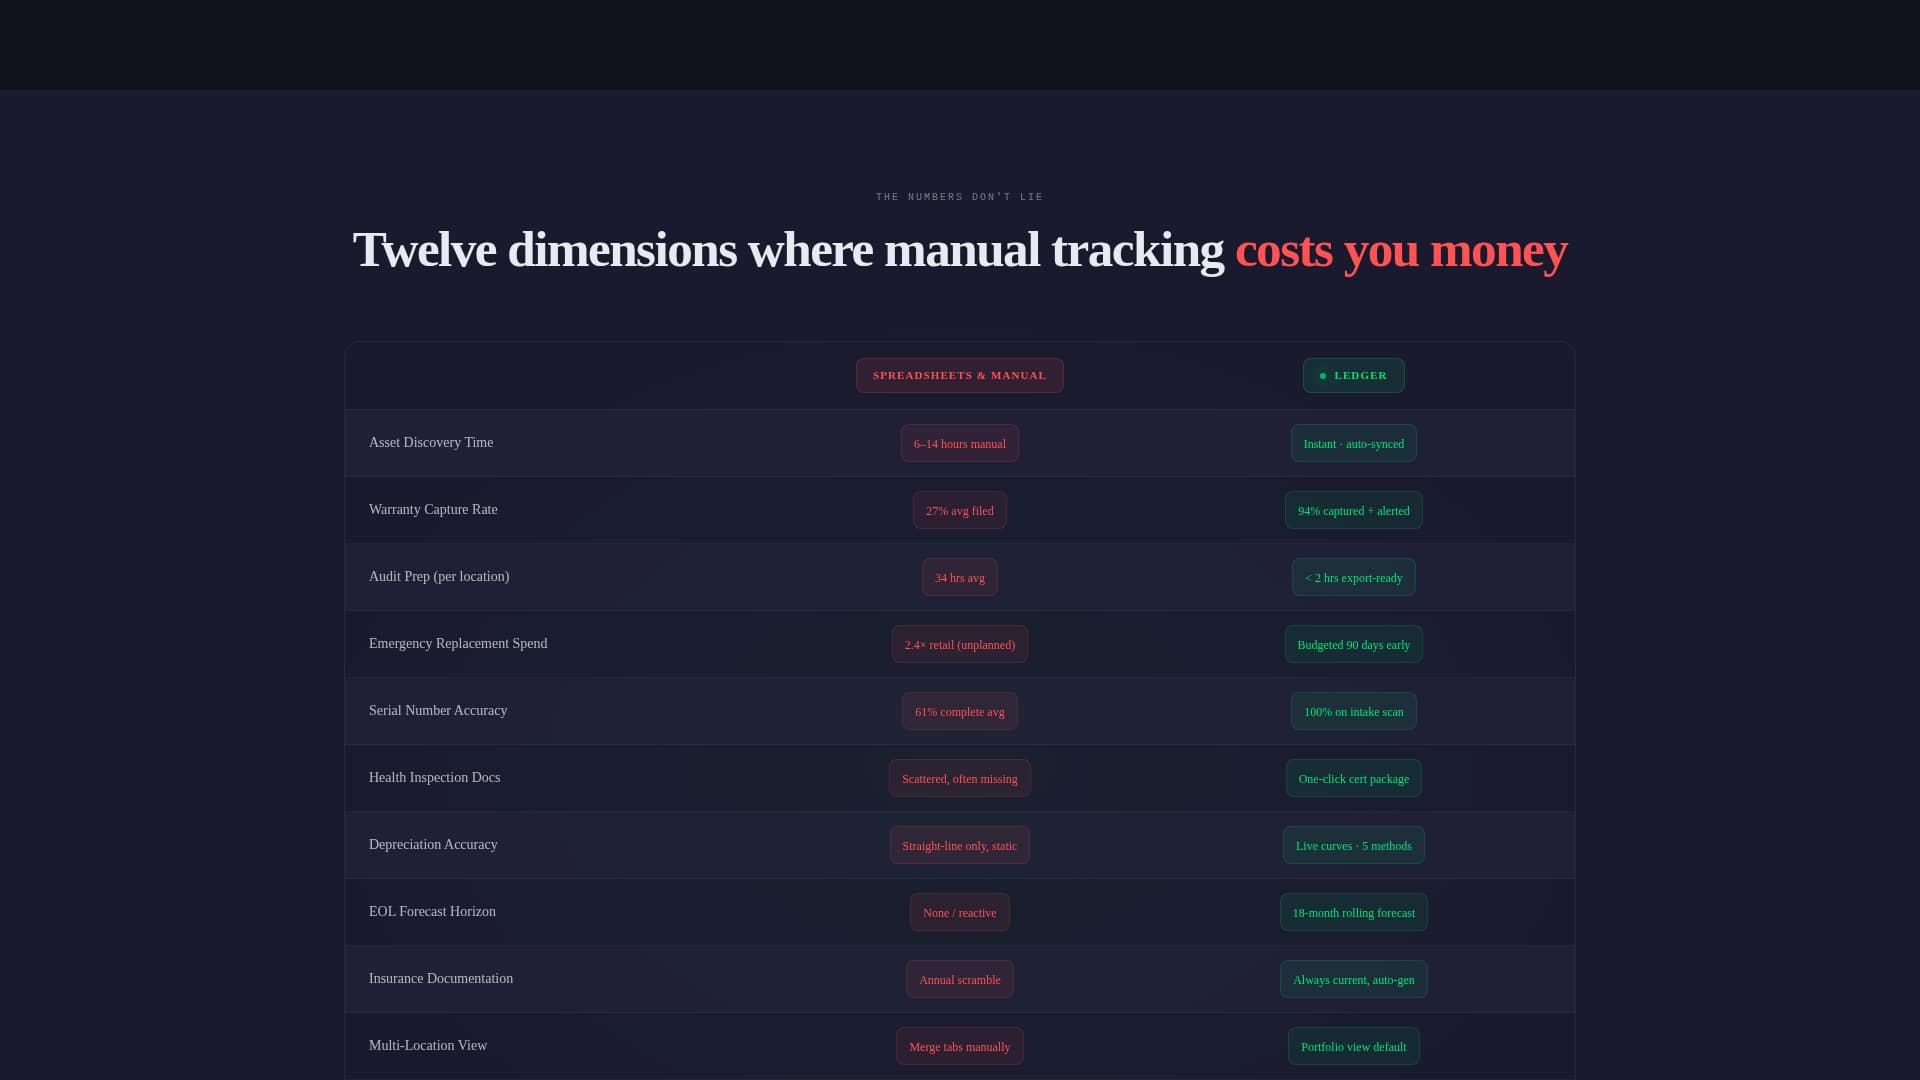Select the Asset Discovery Time row label
This screenshot has width=1920, height=1080.
tap(431, 443)
